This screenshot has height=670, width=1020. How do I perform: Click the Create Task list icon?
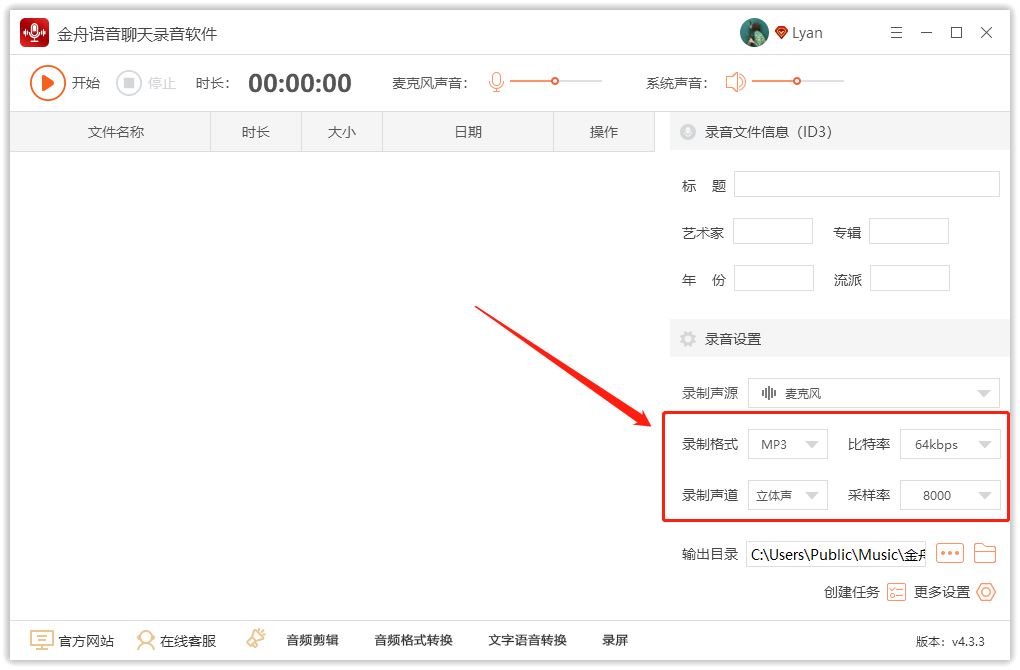click(x=896, y=592)
